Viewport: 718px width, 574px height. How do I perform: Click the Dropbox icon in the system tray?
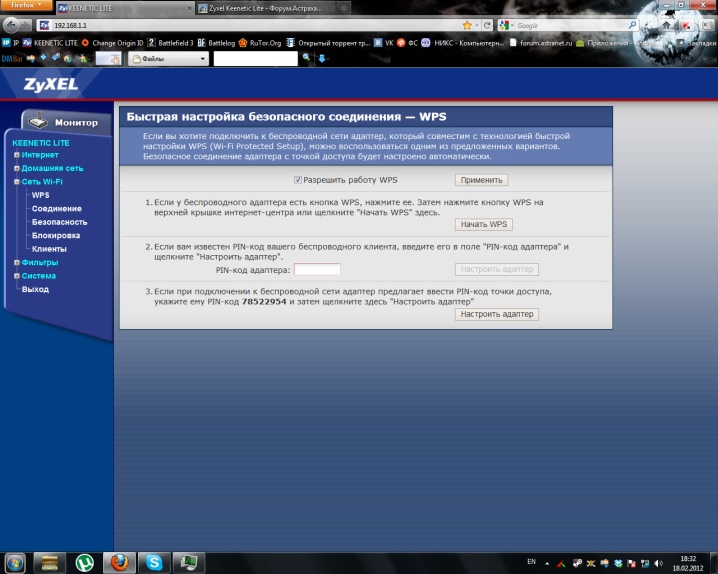pyautogui.click(x=618, y=563)
